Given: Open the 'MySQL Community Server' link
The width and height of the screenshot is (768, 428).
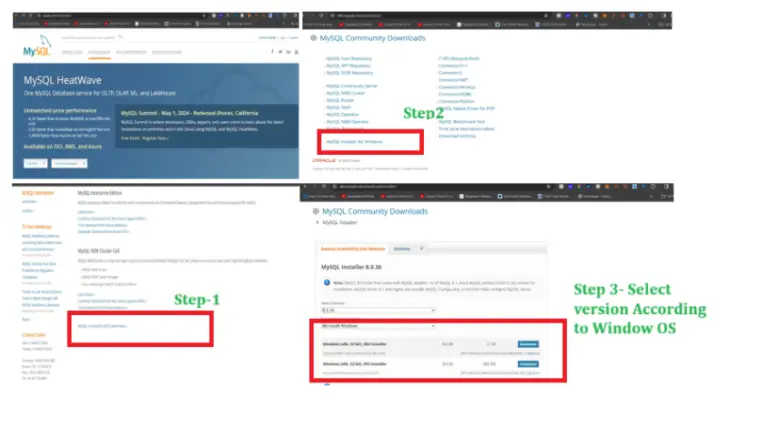Looking at the screenshot, I should pos(351,86).
